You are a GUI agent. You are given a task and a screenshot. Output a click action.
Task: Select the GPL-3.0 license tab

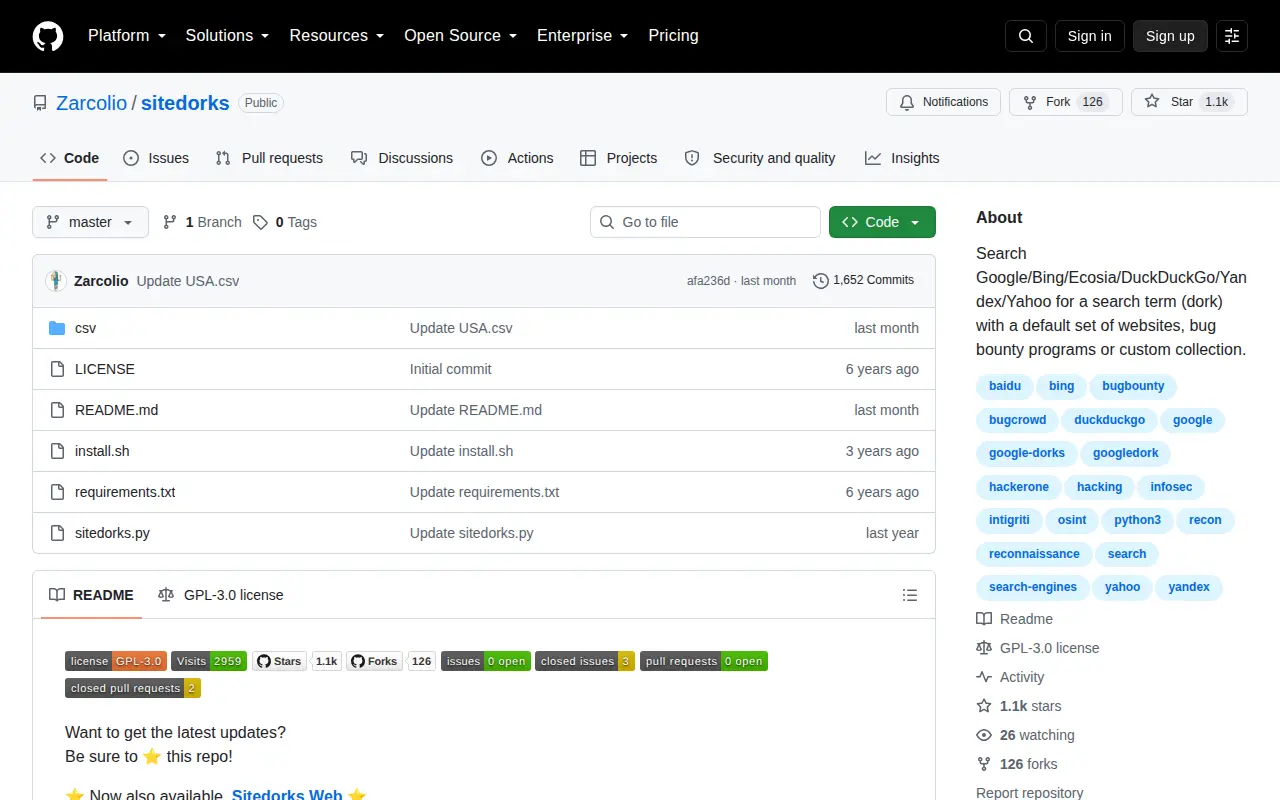(221, 595)
